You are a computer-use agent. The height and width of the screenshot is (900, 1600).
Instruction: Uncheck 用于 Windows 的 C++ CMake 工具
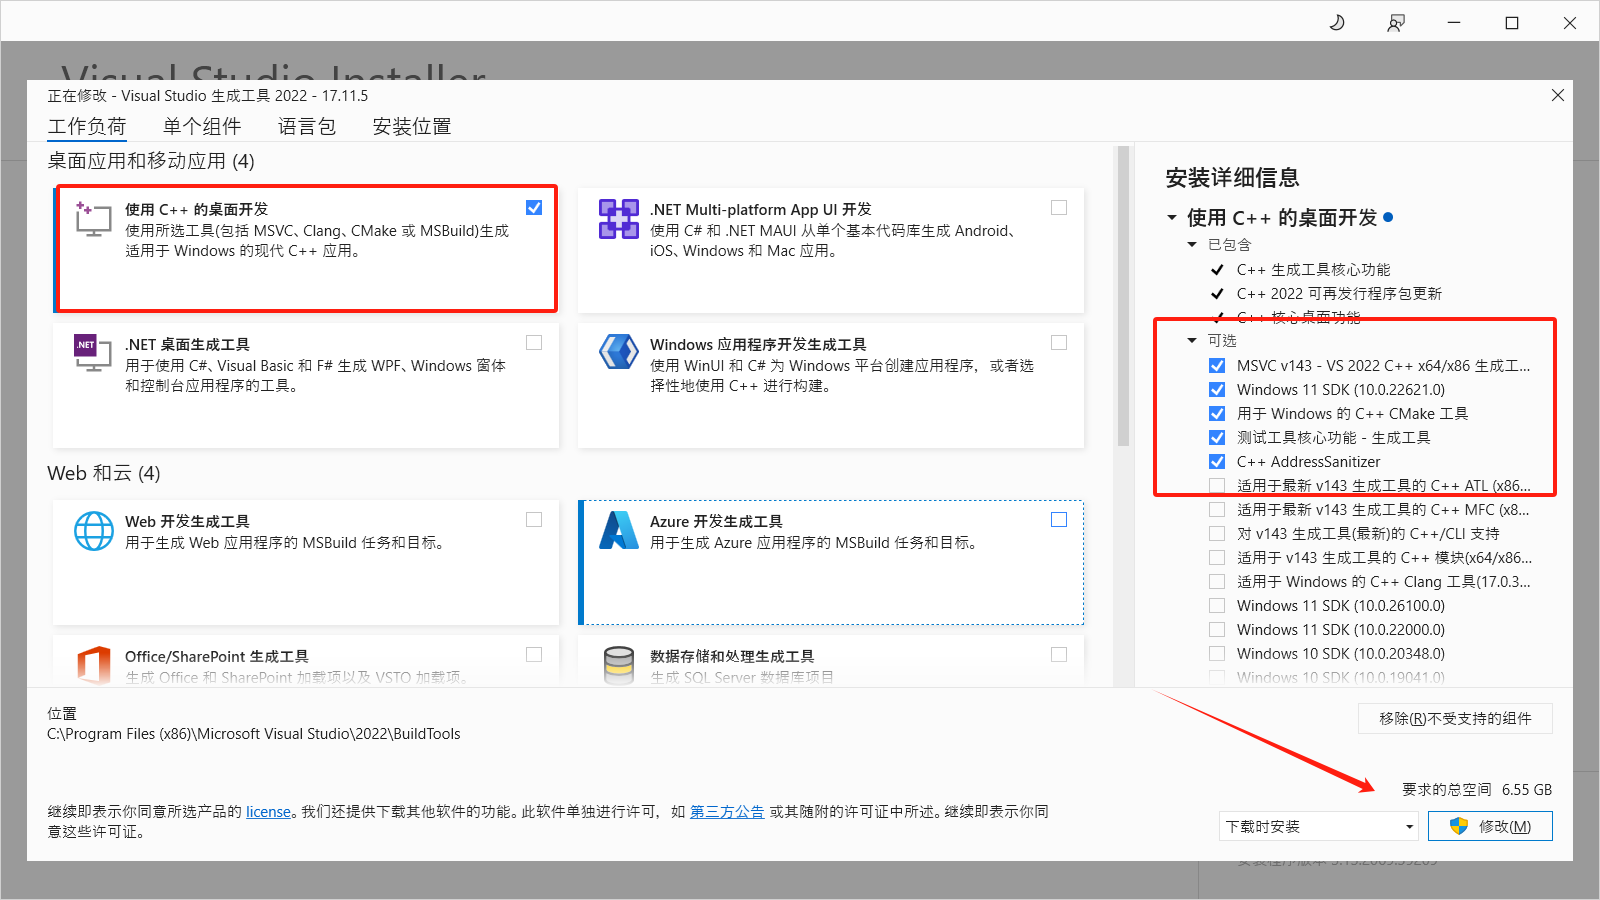1217,414
